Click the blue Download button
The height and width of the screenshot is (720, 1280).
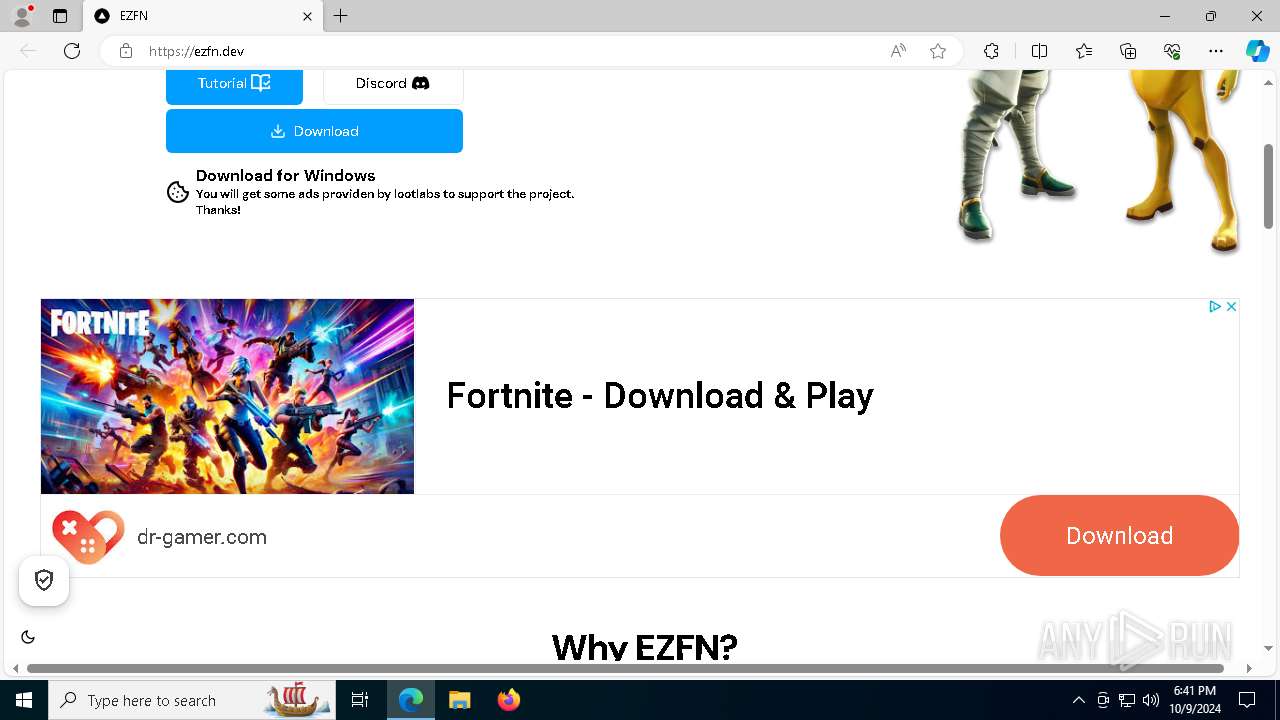click(314, 131)
